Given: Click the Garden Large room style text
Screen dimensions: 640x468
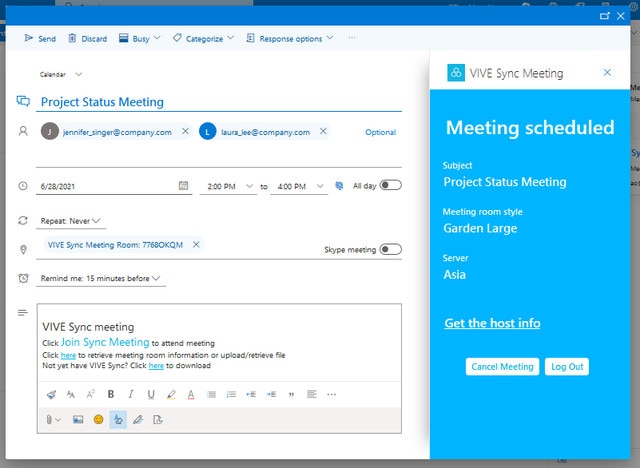Looking at the screenshot, I should (x=480, y=228).
